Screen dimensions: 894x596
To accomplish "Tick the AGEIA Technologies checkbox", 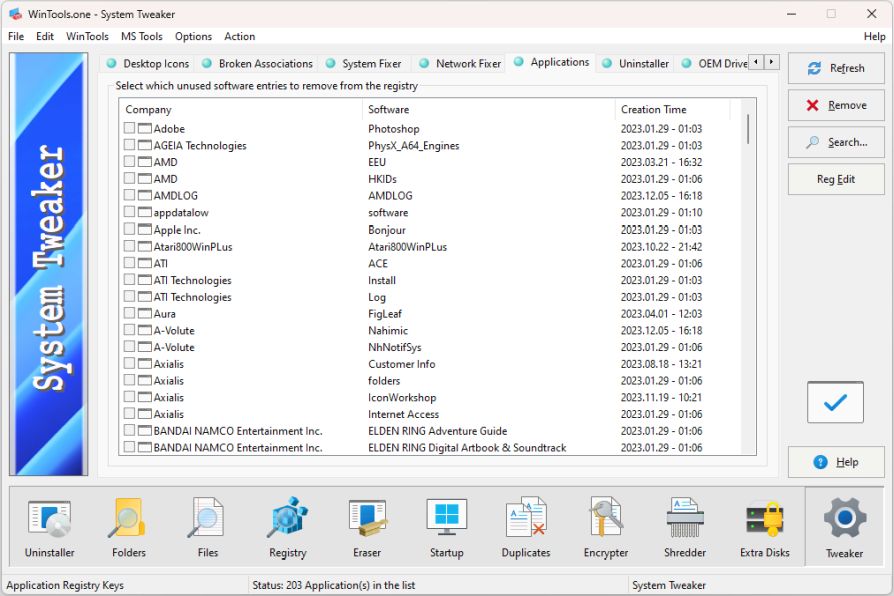I will (129, 144).
